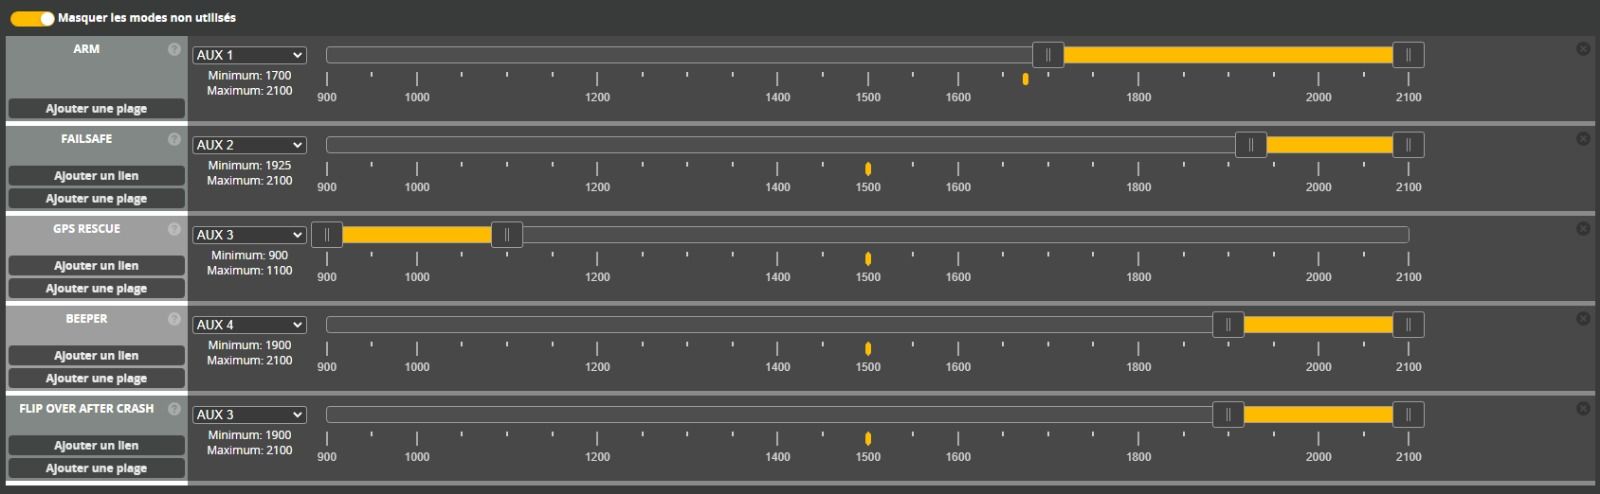Image resolution: width=1600 pixels, height=494 pixels.
Task: Open the AUX 1 dropdown for ARM
Action: [249, 55]
